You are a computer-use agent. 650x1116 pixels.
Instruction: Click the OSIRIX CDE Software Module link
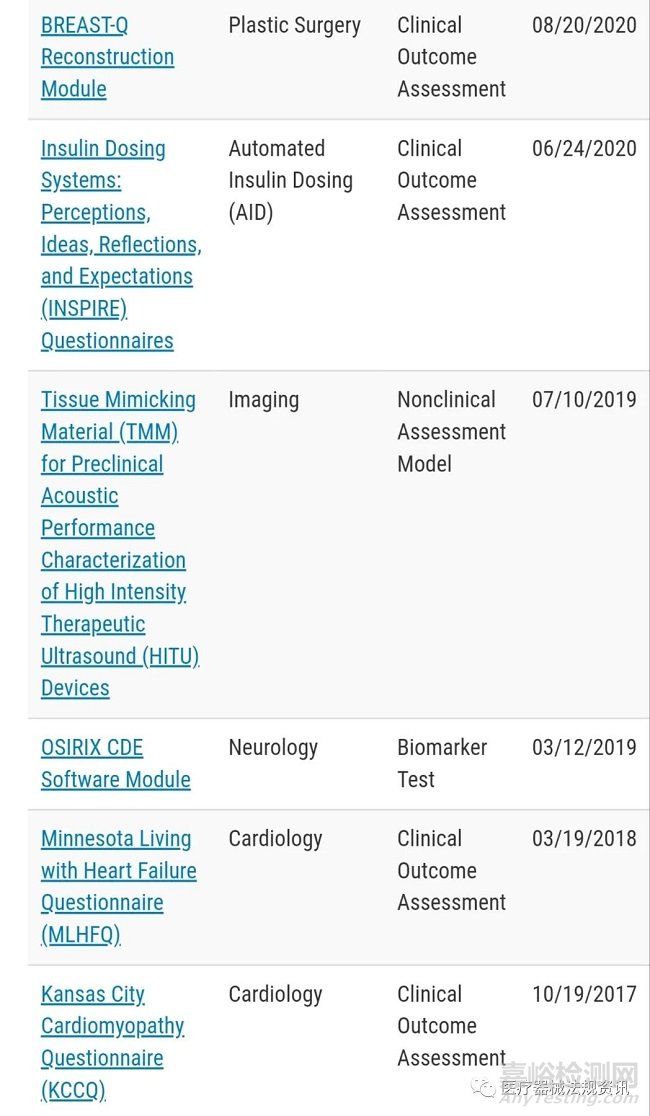pyautogui.click(x=115, y=764)
